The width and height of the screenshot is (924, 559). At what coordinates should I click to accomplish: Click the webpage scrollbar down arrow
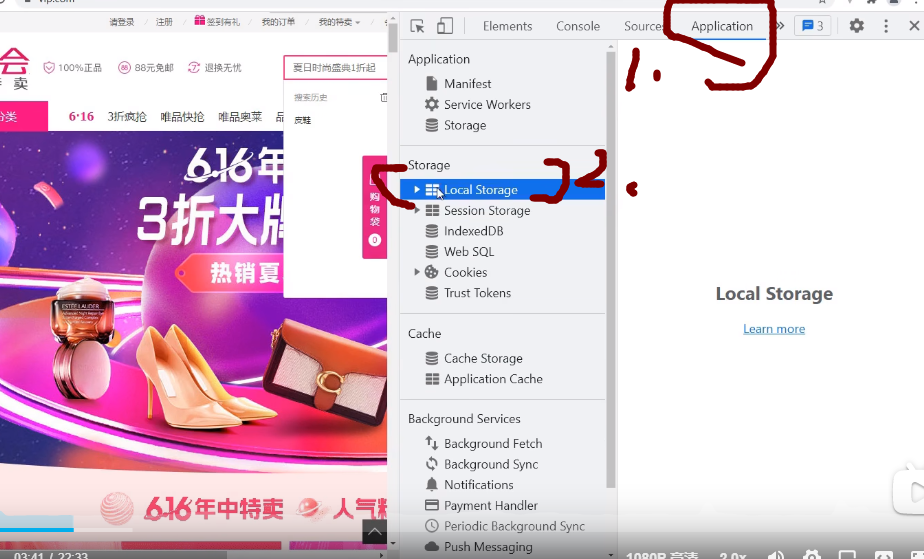click(x=393, y=544)
